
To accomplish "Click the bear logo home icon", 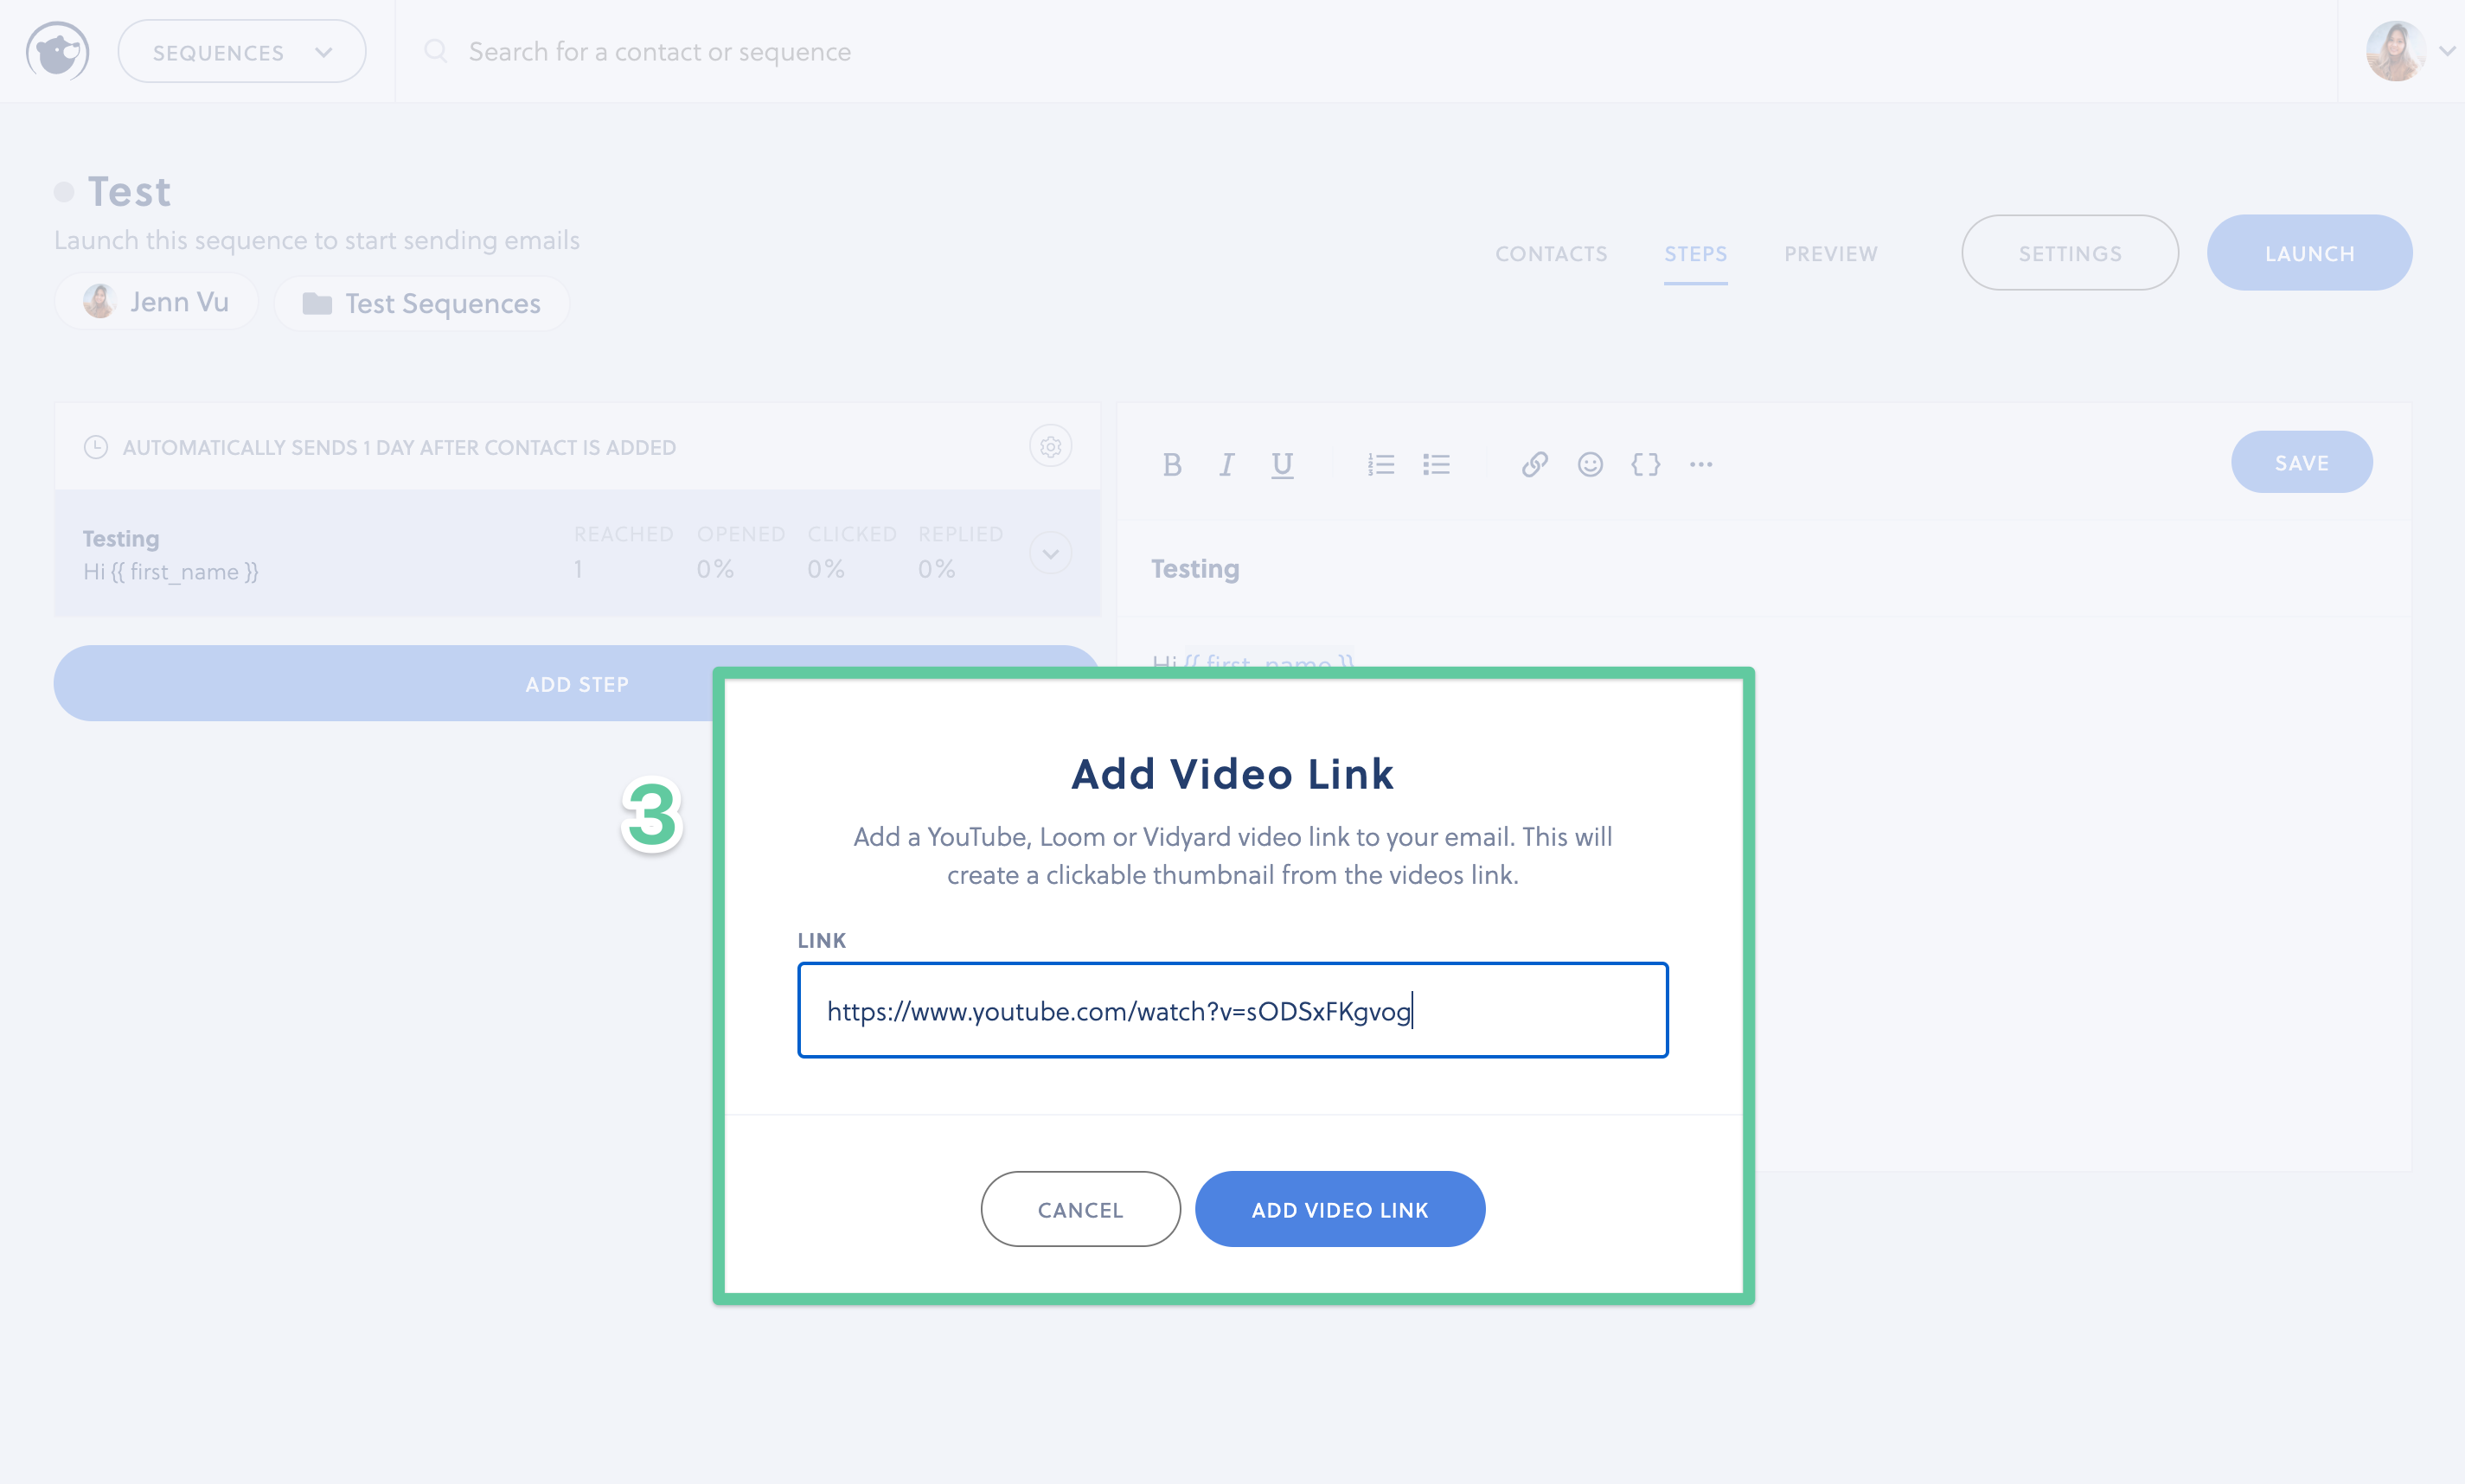I will (57, 51).
